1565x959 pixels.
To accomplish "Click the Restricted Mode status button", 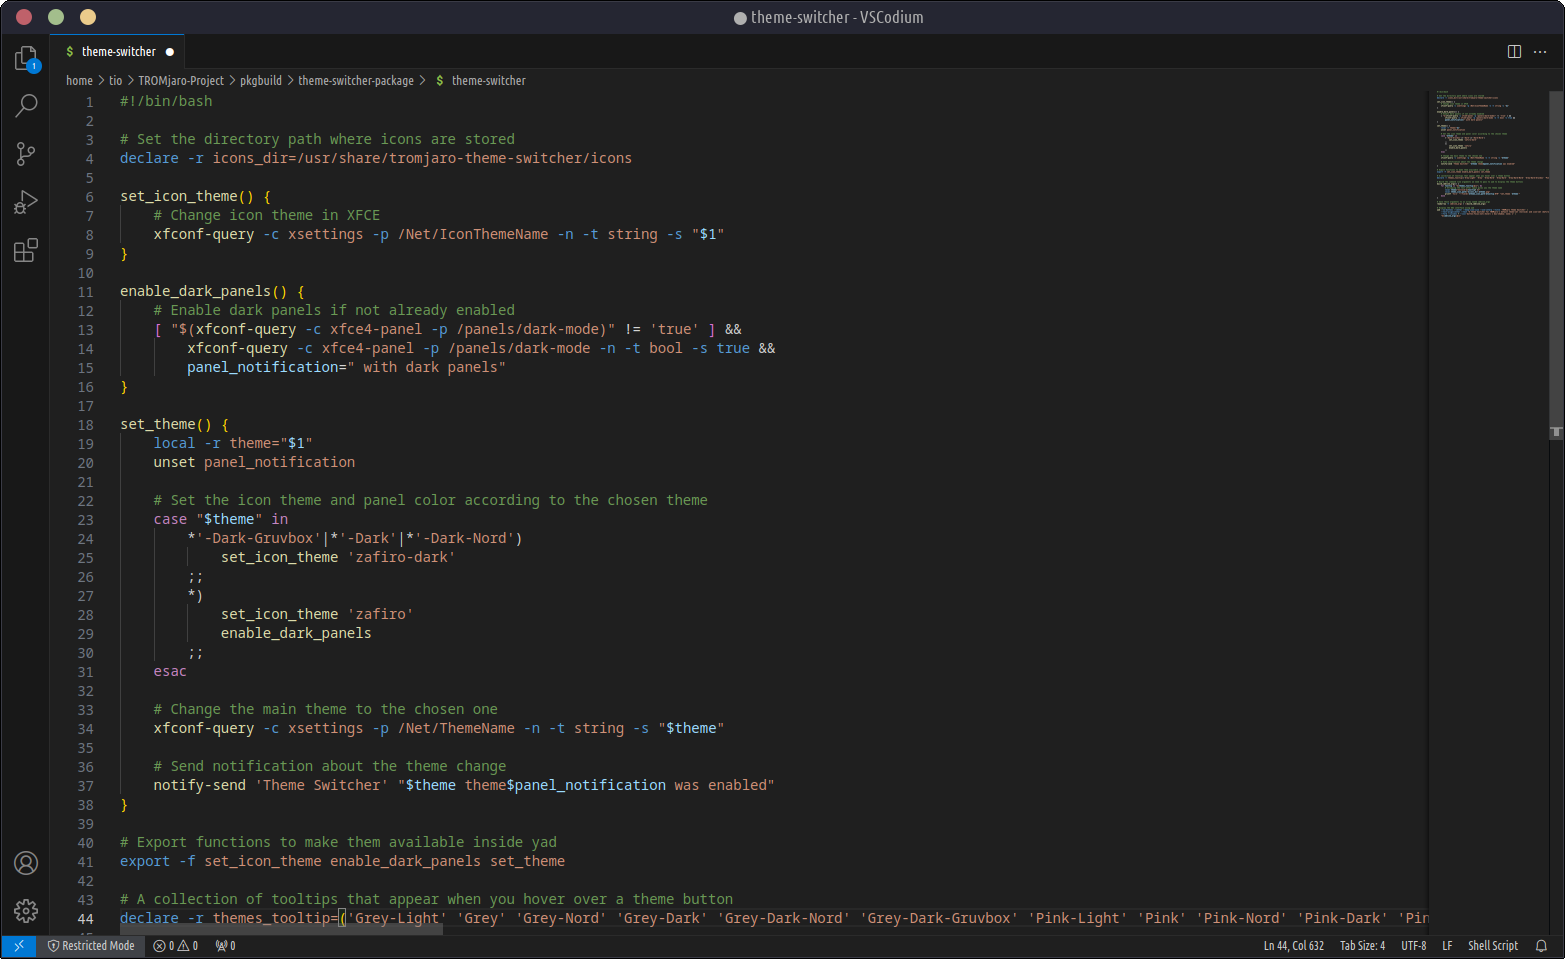I will point(91,945).
